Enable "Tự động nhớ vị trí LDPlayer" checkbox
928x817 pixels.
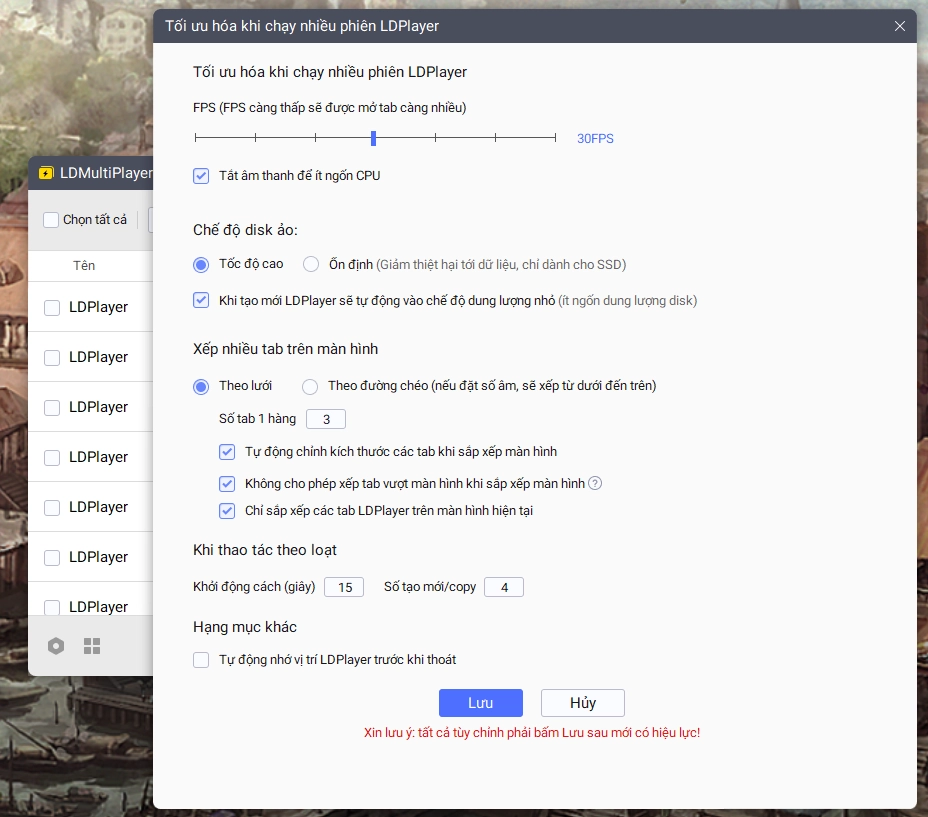click(201, 660)
